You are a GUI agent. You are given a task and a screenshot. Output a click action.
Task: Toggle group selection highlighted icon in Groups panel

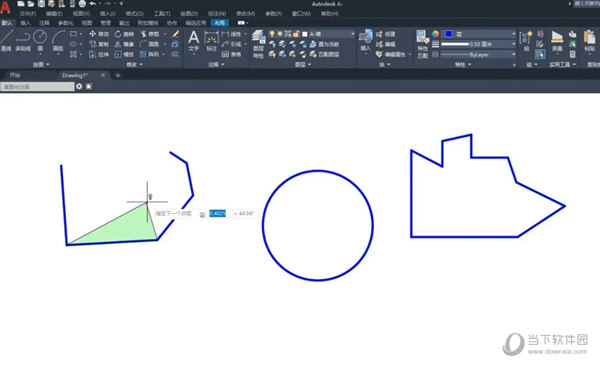[x=540, y=54]
